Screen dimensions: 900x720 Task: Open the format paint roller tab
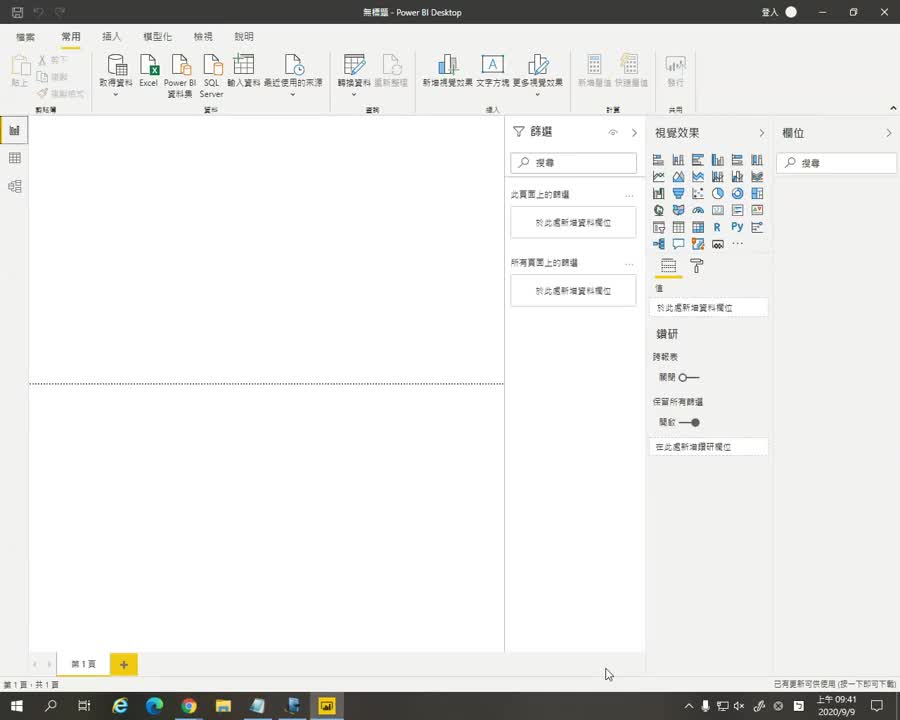pyautogui.click(x=697, y=266)
